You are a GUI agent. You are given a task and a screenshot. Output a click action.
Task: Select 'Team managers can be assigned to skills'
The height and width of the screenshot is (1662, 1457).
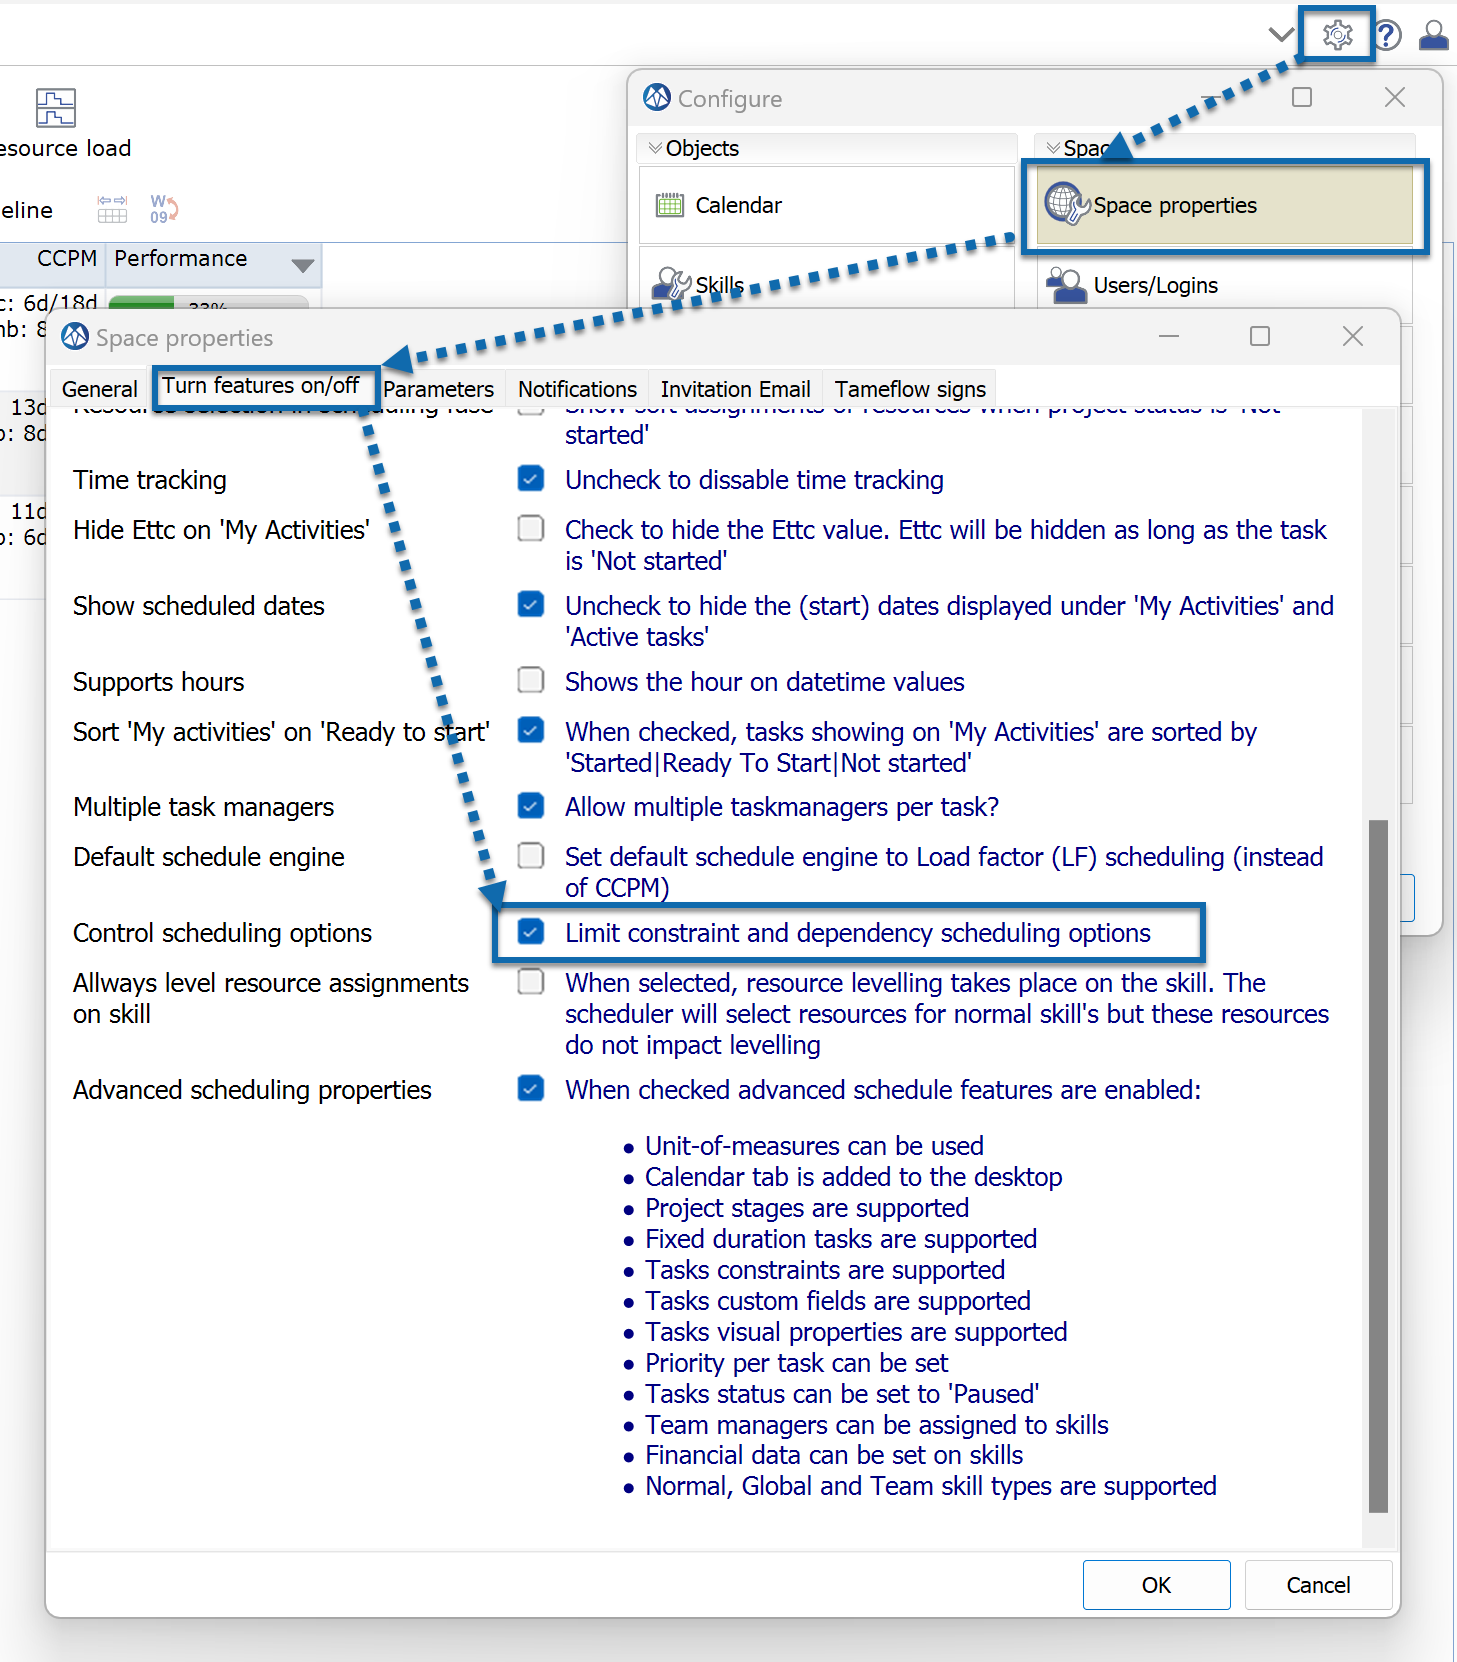pyautogui.click(x=877, y=1425)
